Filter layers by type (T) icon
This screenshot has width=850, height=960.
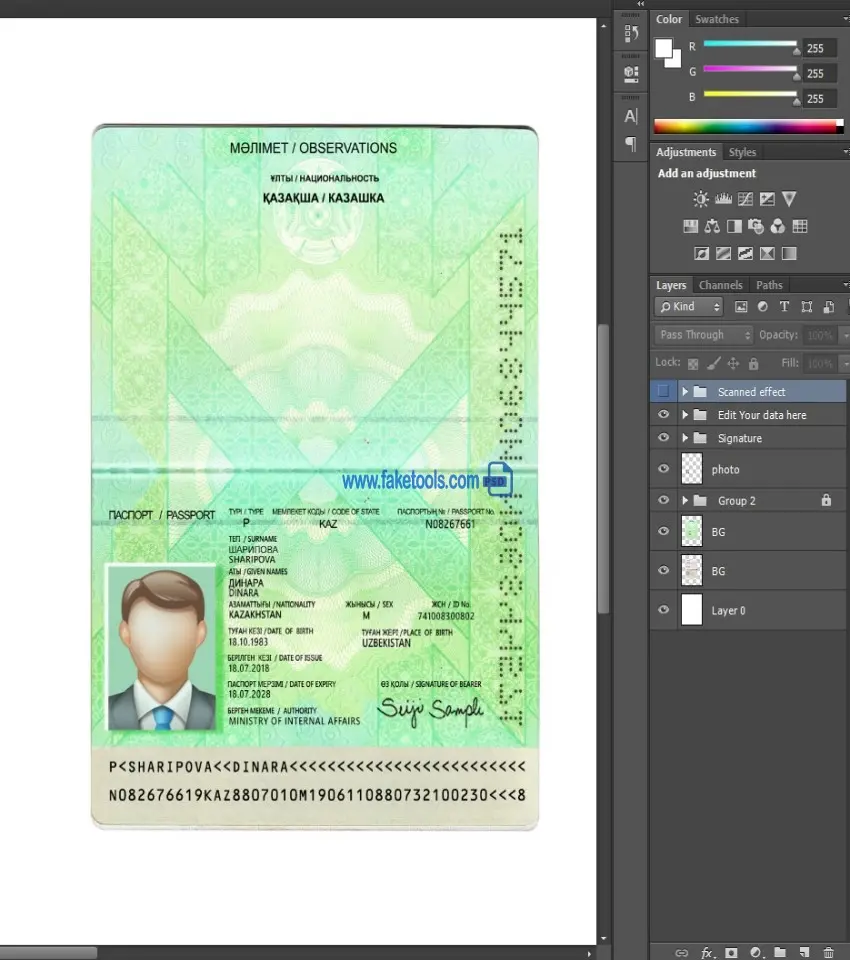(x=784, y=307)
